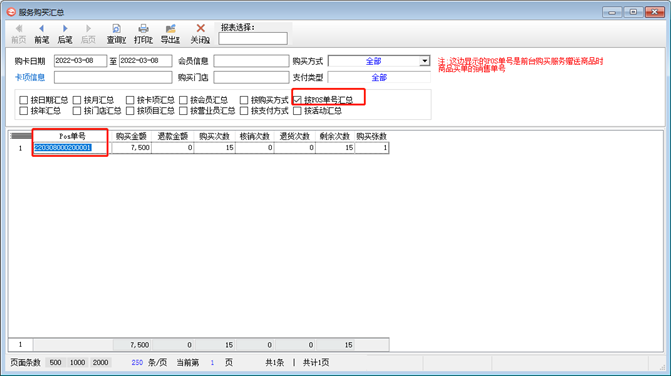Viewport: 671px width, 376px height.
Task: Click 购卡日期 end date field
Action: coord(145,61)
